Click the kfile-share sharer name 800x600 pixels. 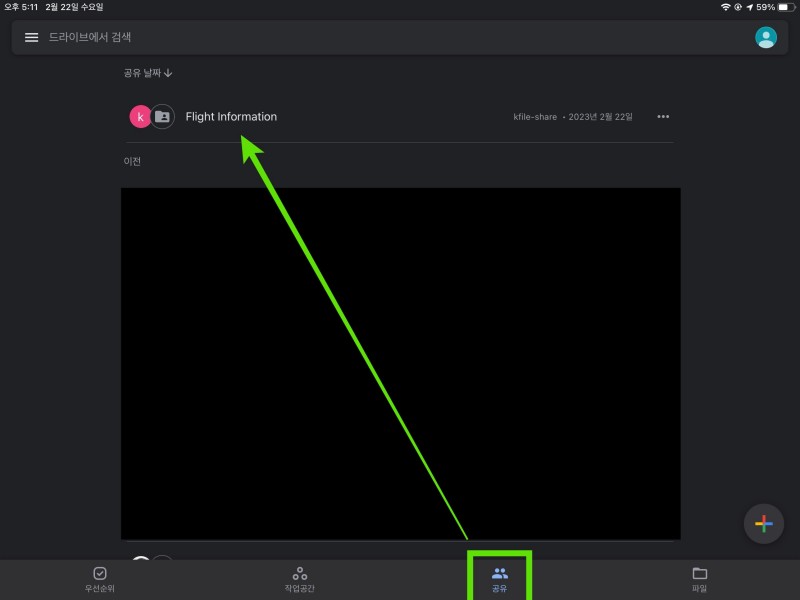coord(535,117)
